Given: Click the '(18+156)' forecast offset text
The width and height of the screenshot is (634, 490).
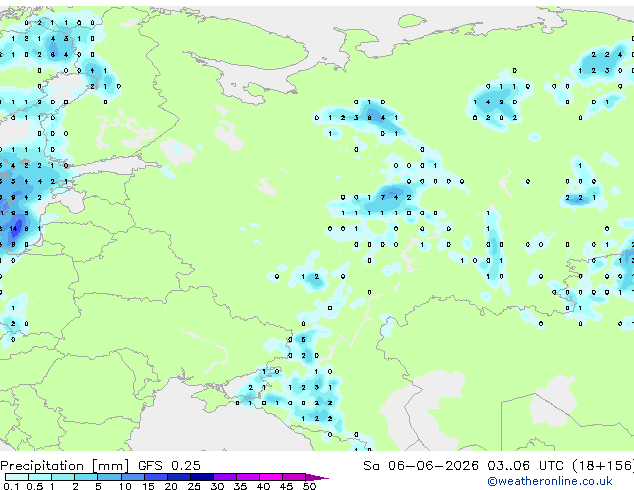Looking at the screenshot, I should point(603,466).
